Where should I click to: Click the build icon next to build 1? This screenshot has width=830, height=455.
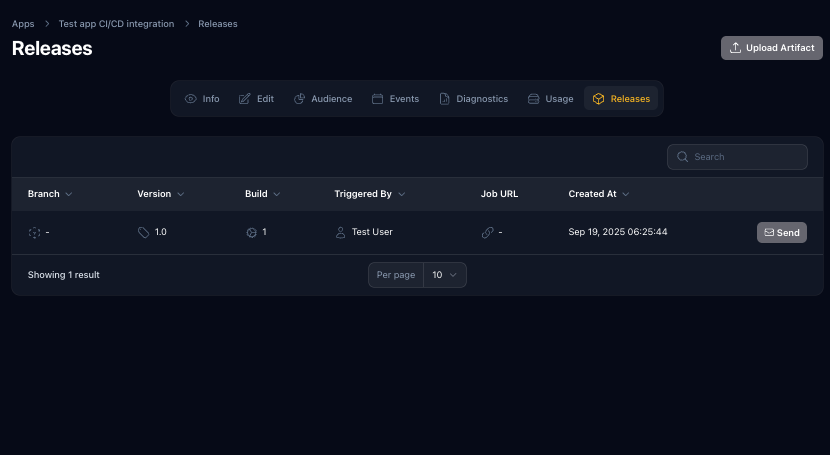click(x=251, y=232)
